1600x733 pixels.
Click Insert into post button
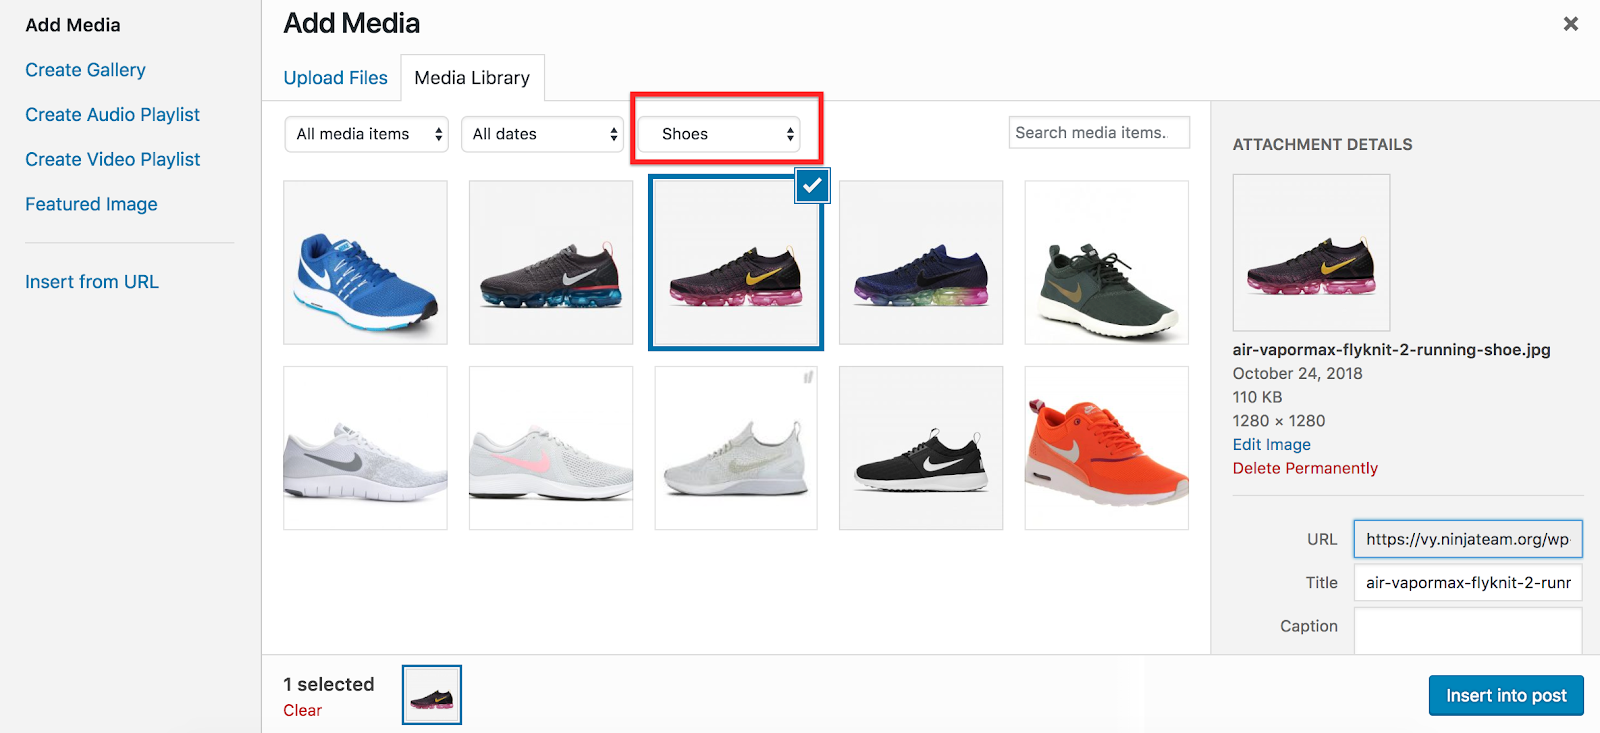(x=1506, y=696)
